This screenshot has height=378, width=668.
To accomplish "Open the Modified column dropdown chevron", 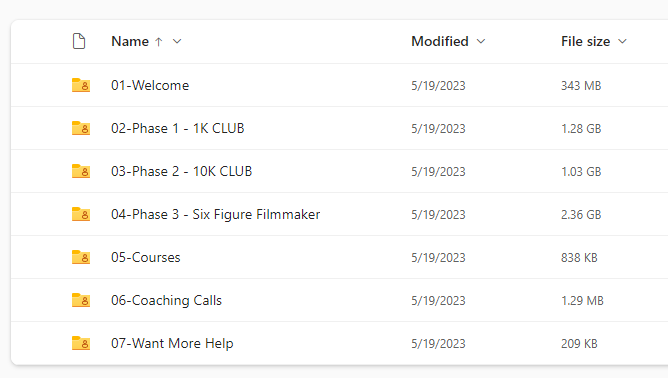I will click(x=481, y=41).
